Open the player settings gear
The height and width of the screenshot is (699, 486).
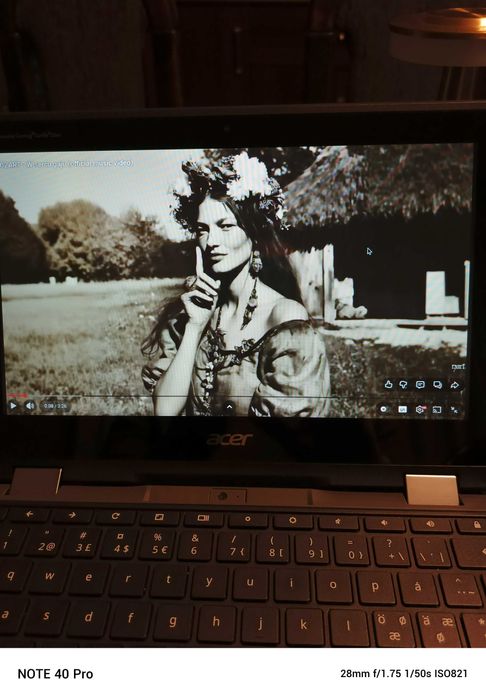tap(420, 409)
